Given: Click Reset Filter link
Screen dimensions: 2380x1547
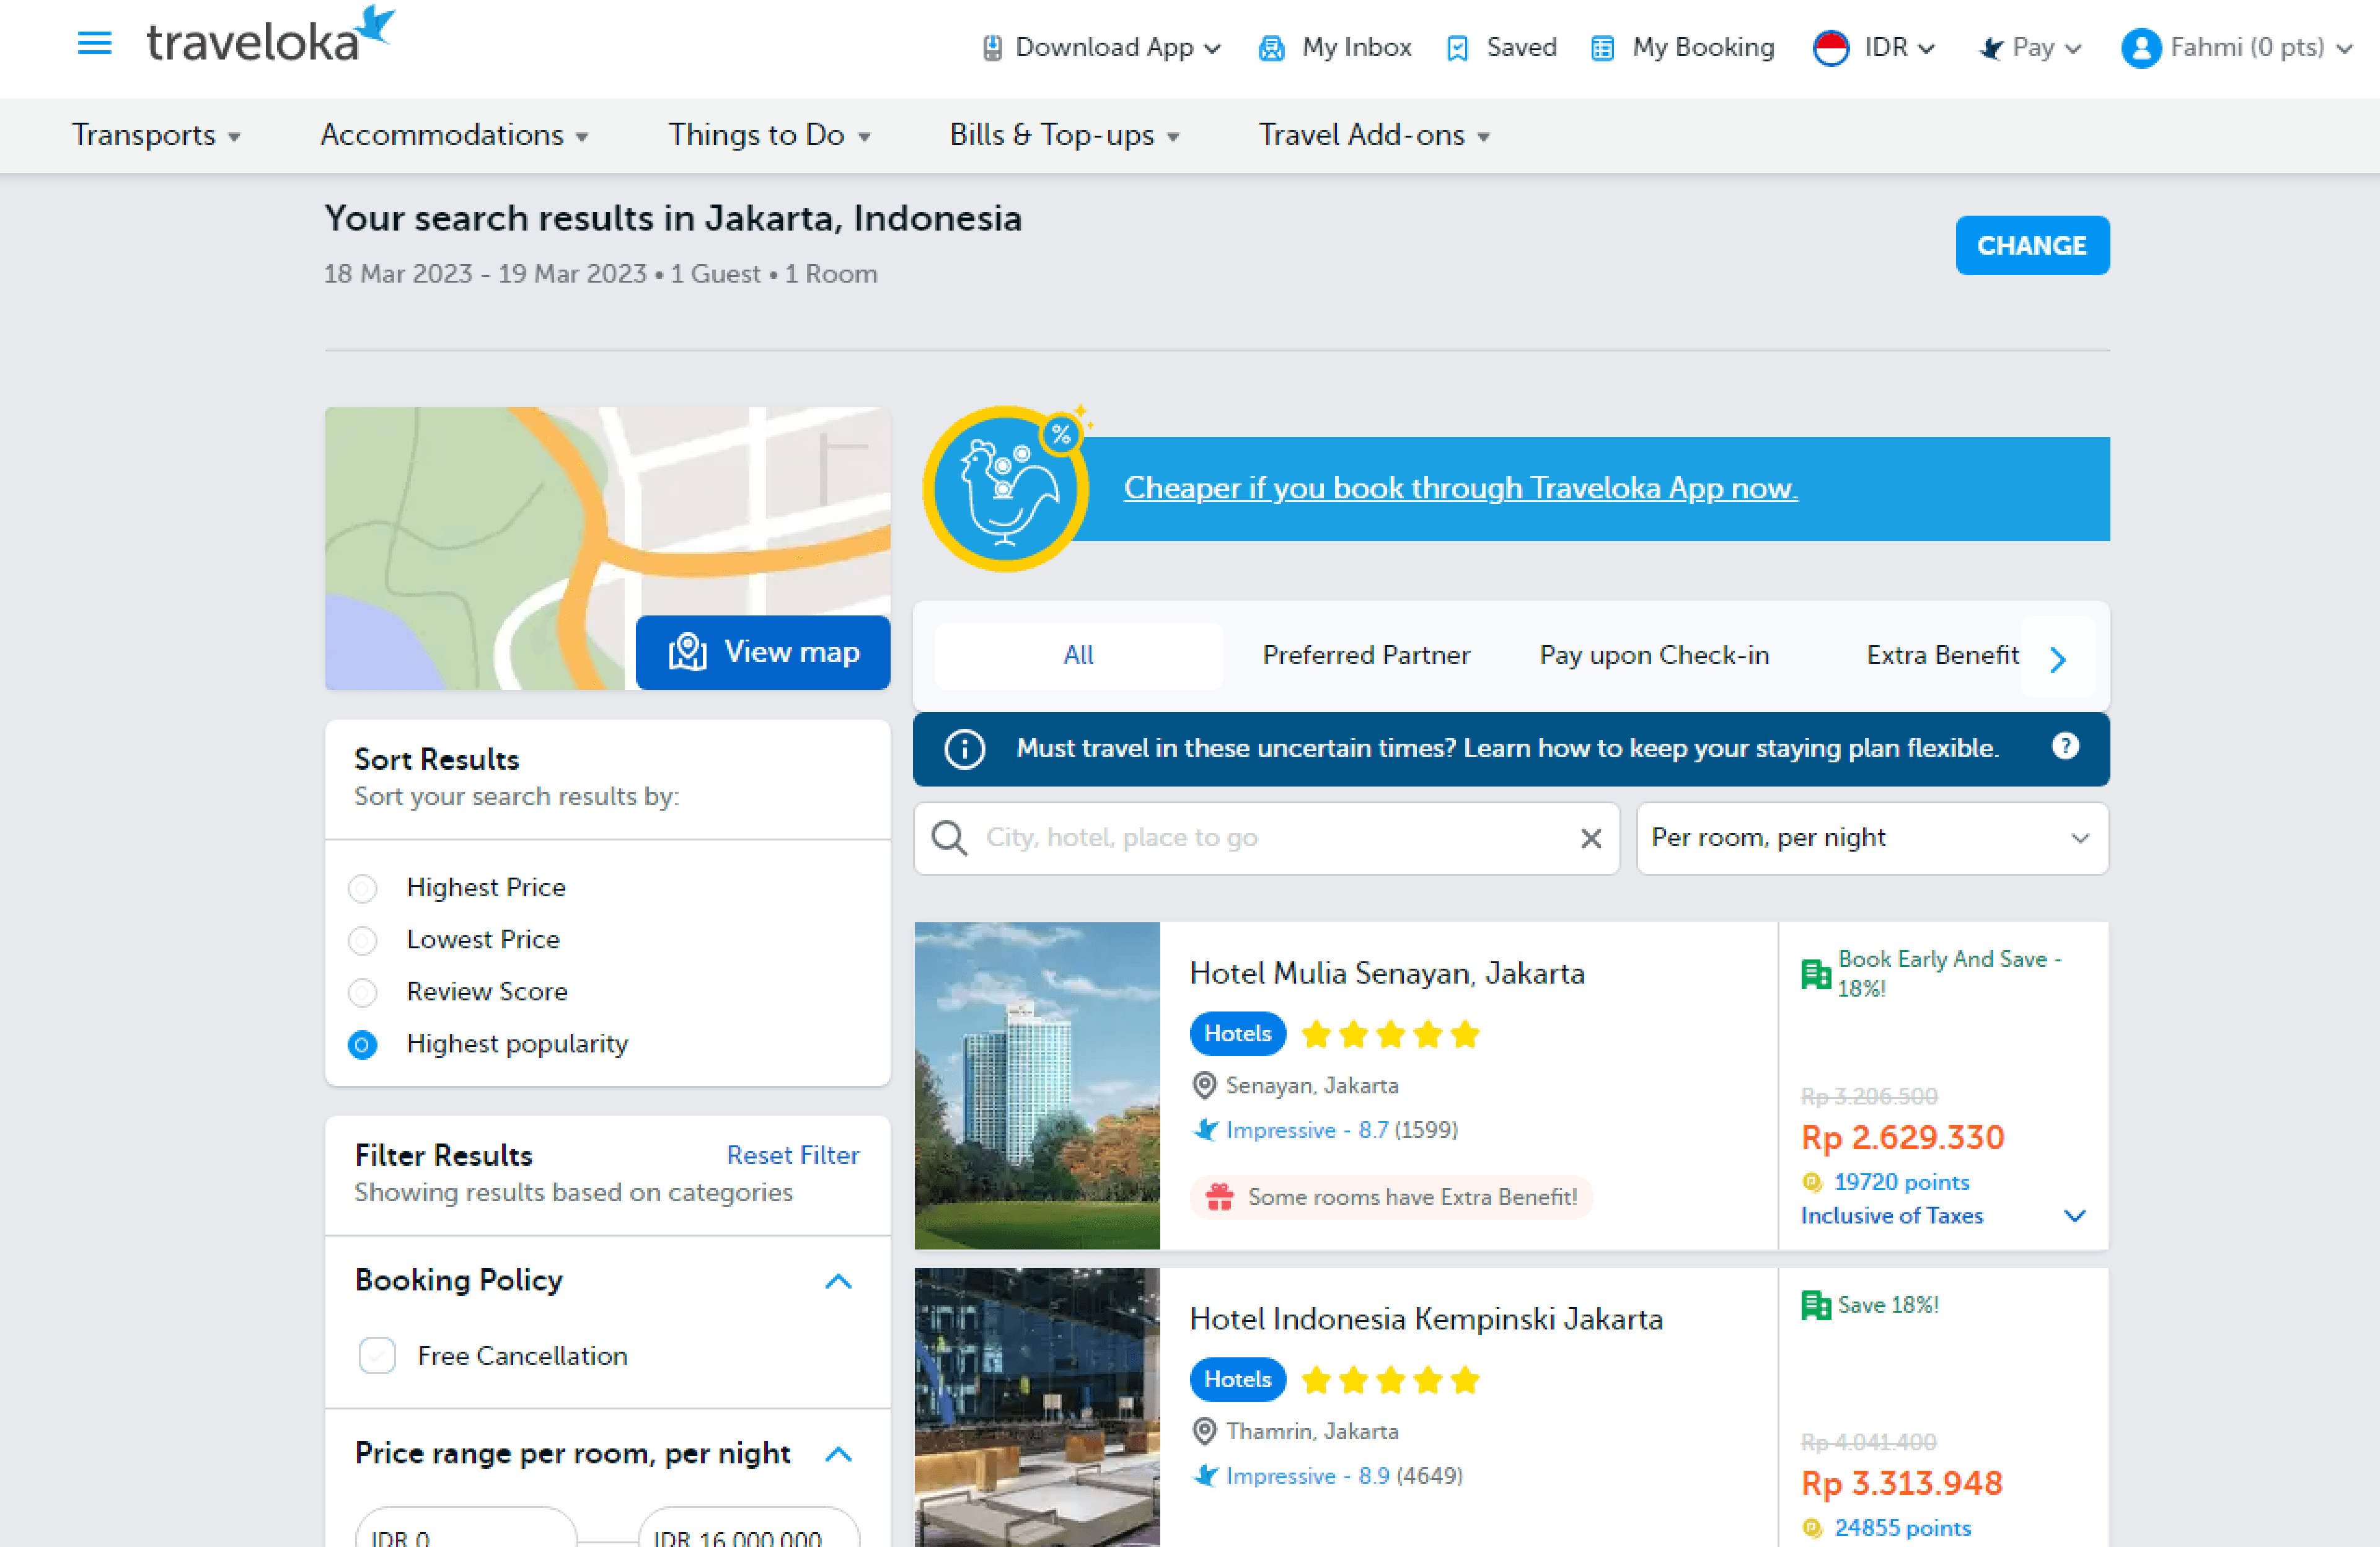Looking at the screenshot, I should click(792, 1155).
